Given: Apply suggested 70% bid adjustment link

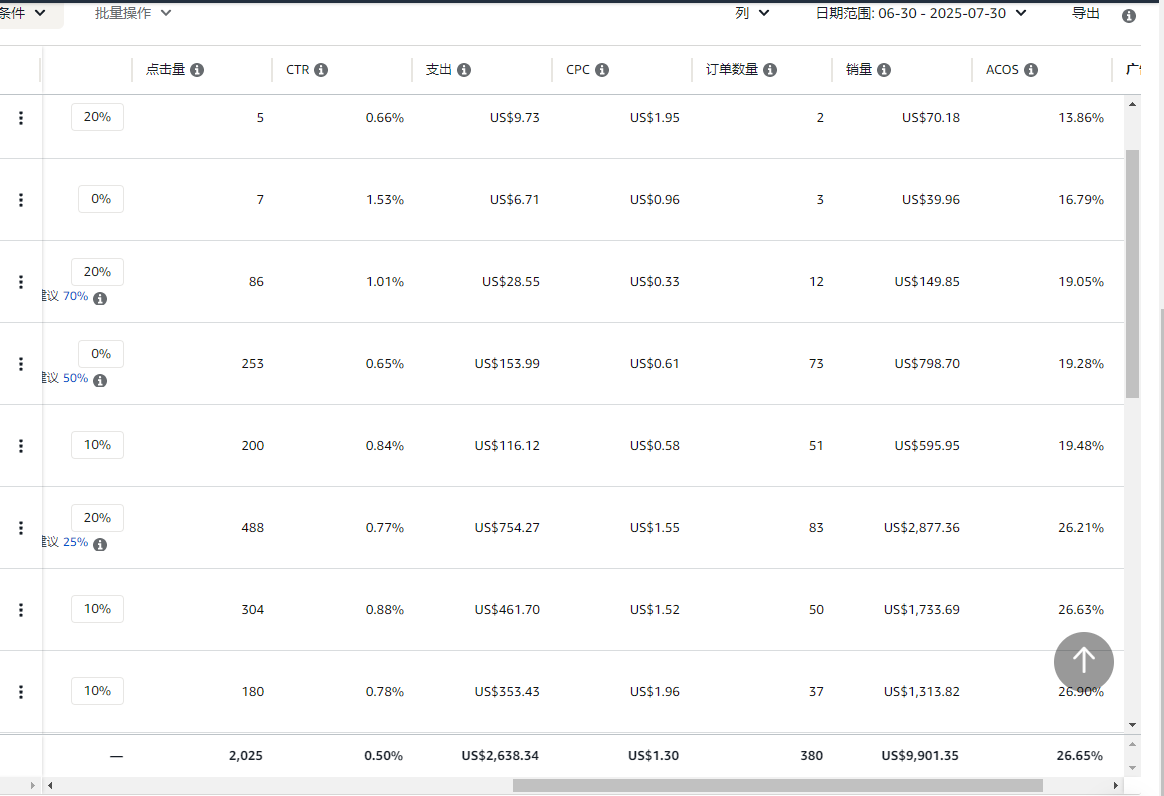Looking at the screenshot, I should [76, 296].
